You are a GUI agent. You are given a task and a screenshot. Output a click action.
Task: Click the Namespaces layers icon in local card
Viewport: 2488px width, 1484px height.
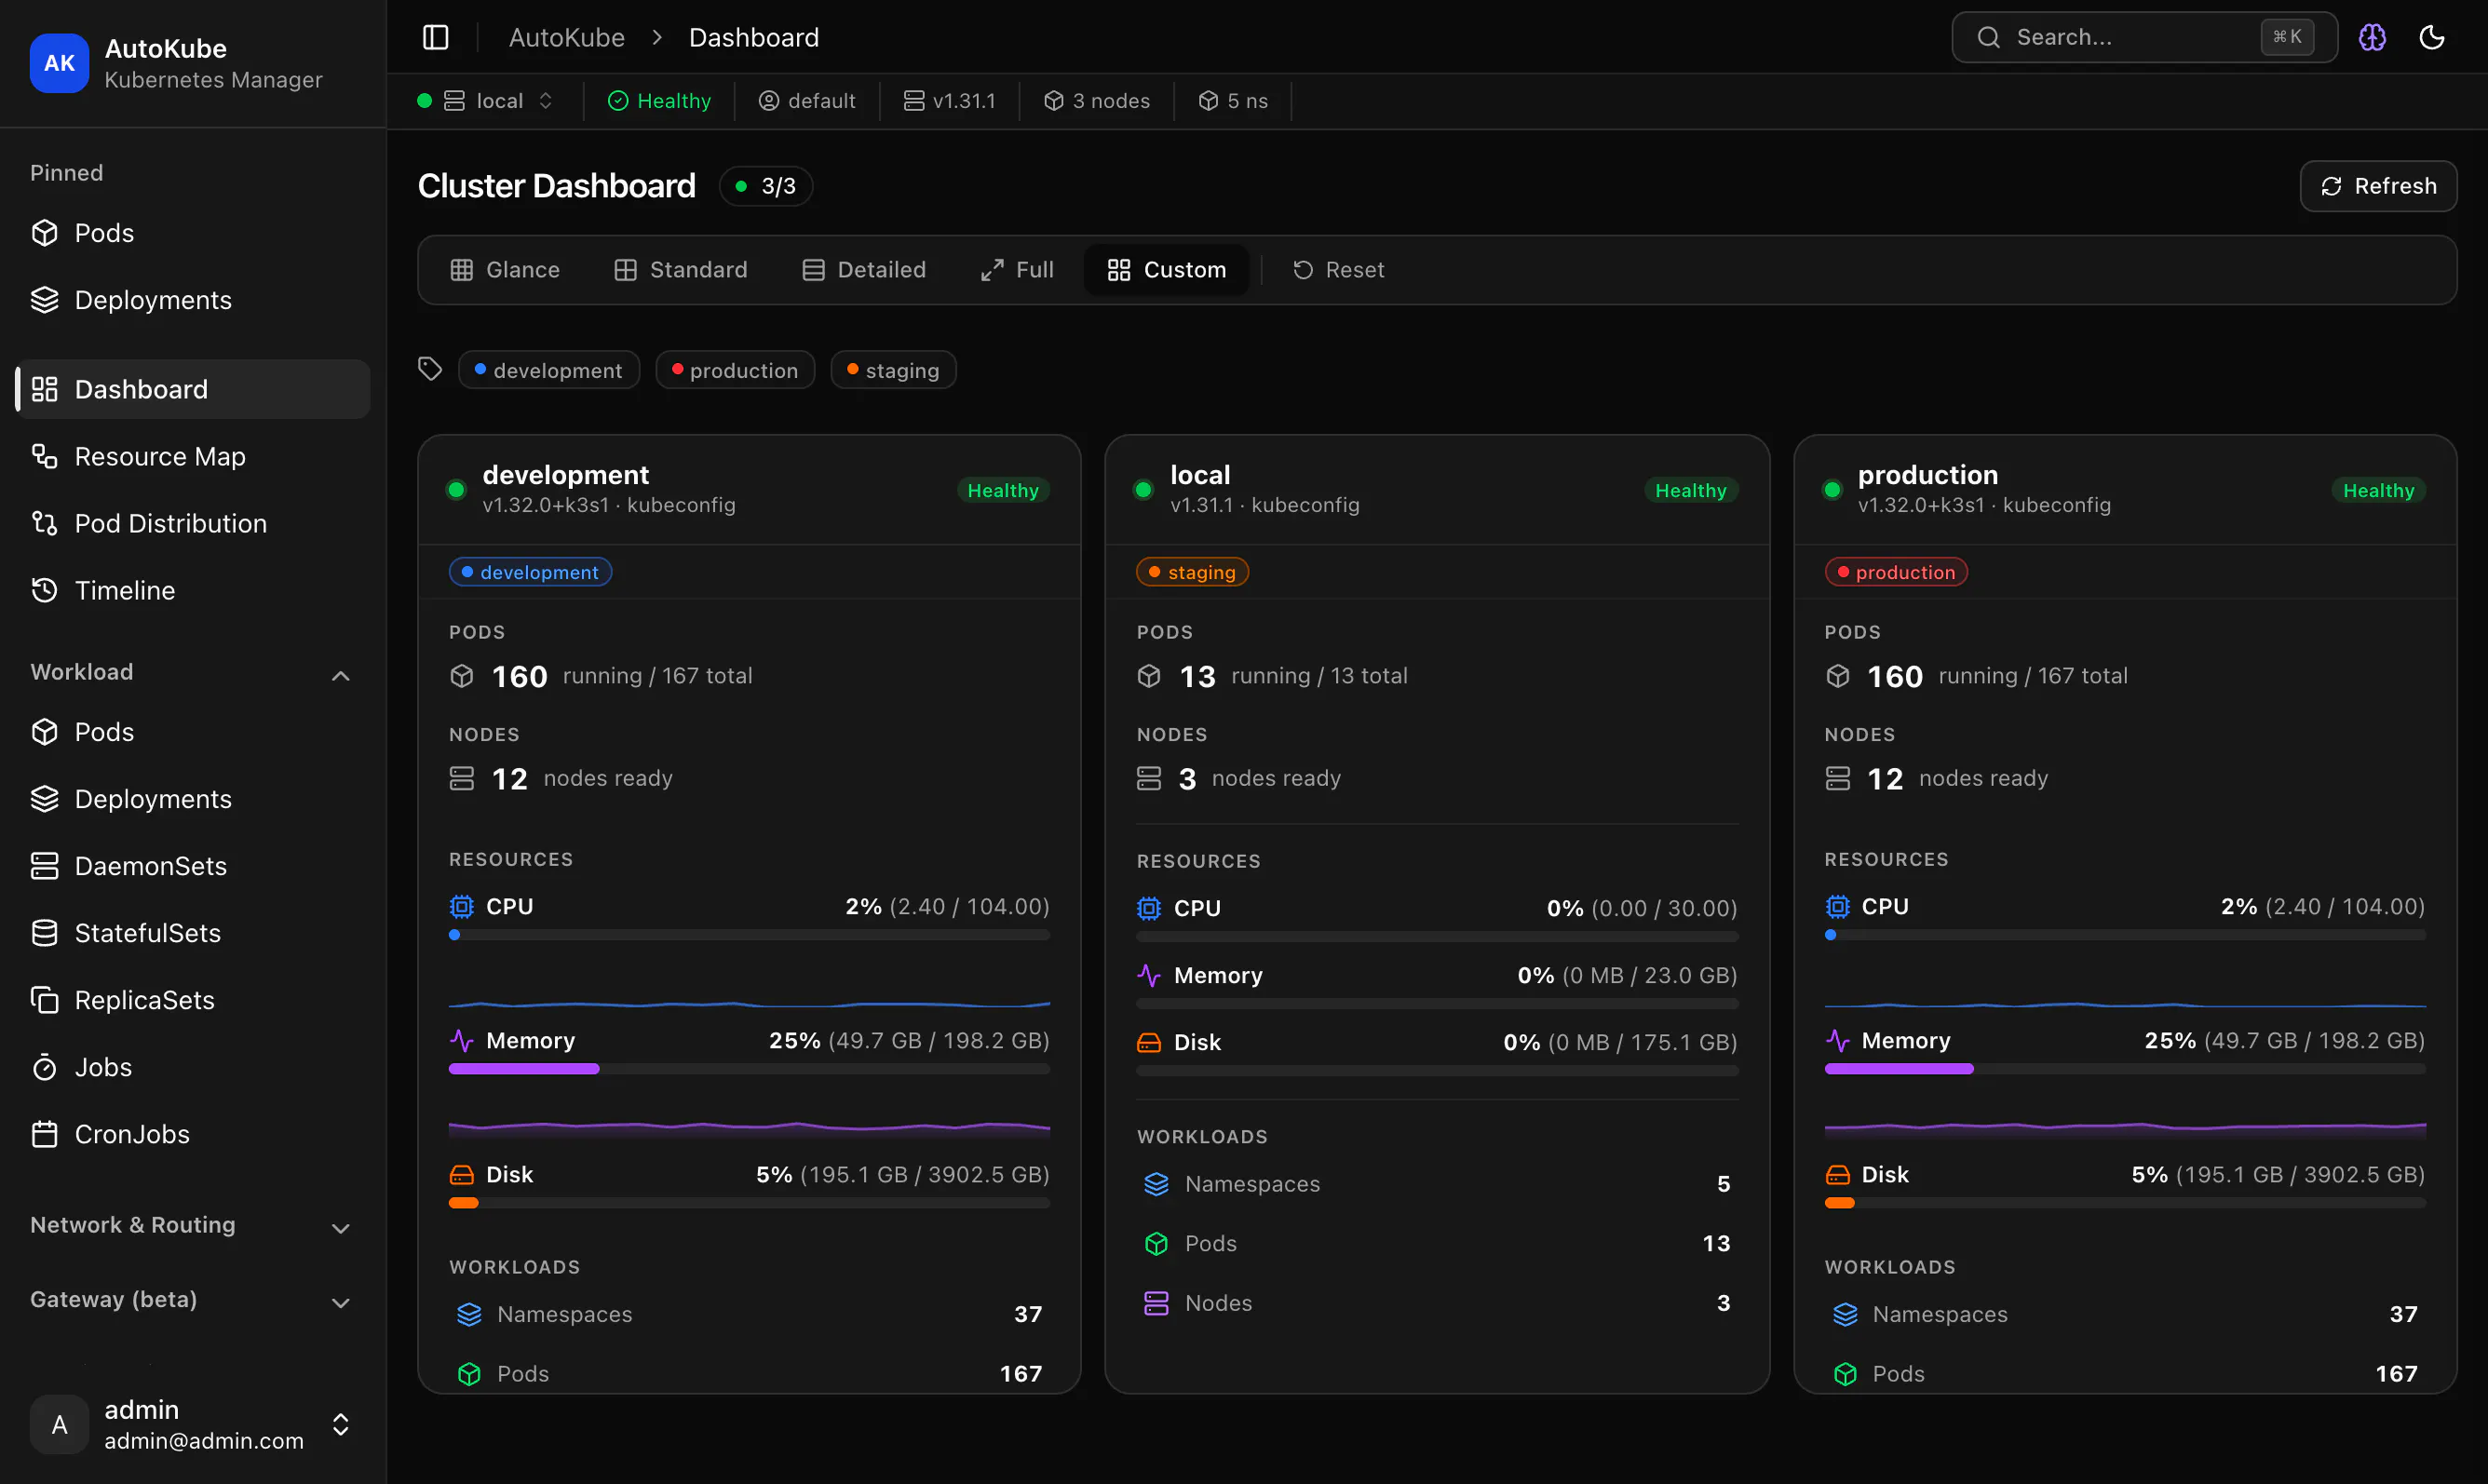click(1156, 1184)
